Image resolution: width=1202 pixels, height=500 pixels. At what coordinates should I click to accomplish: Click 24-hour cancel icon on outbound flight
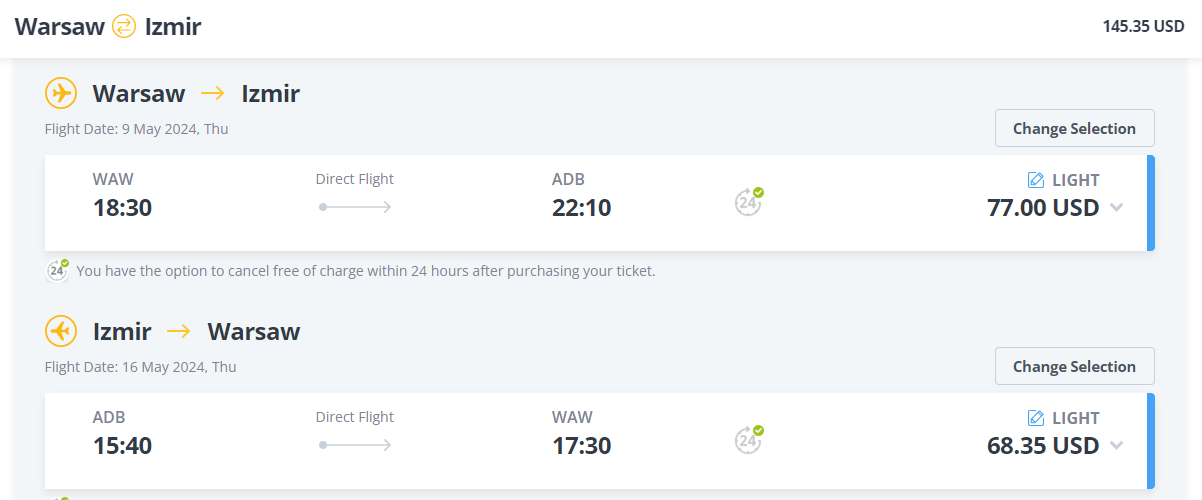[748, 202]
